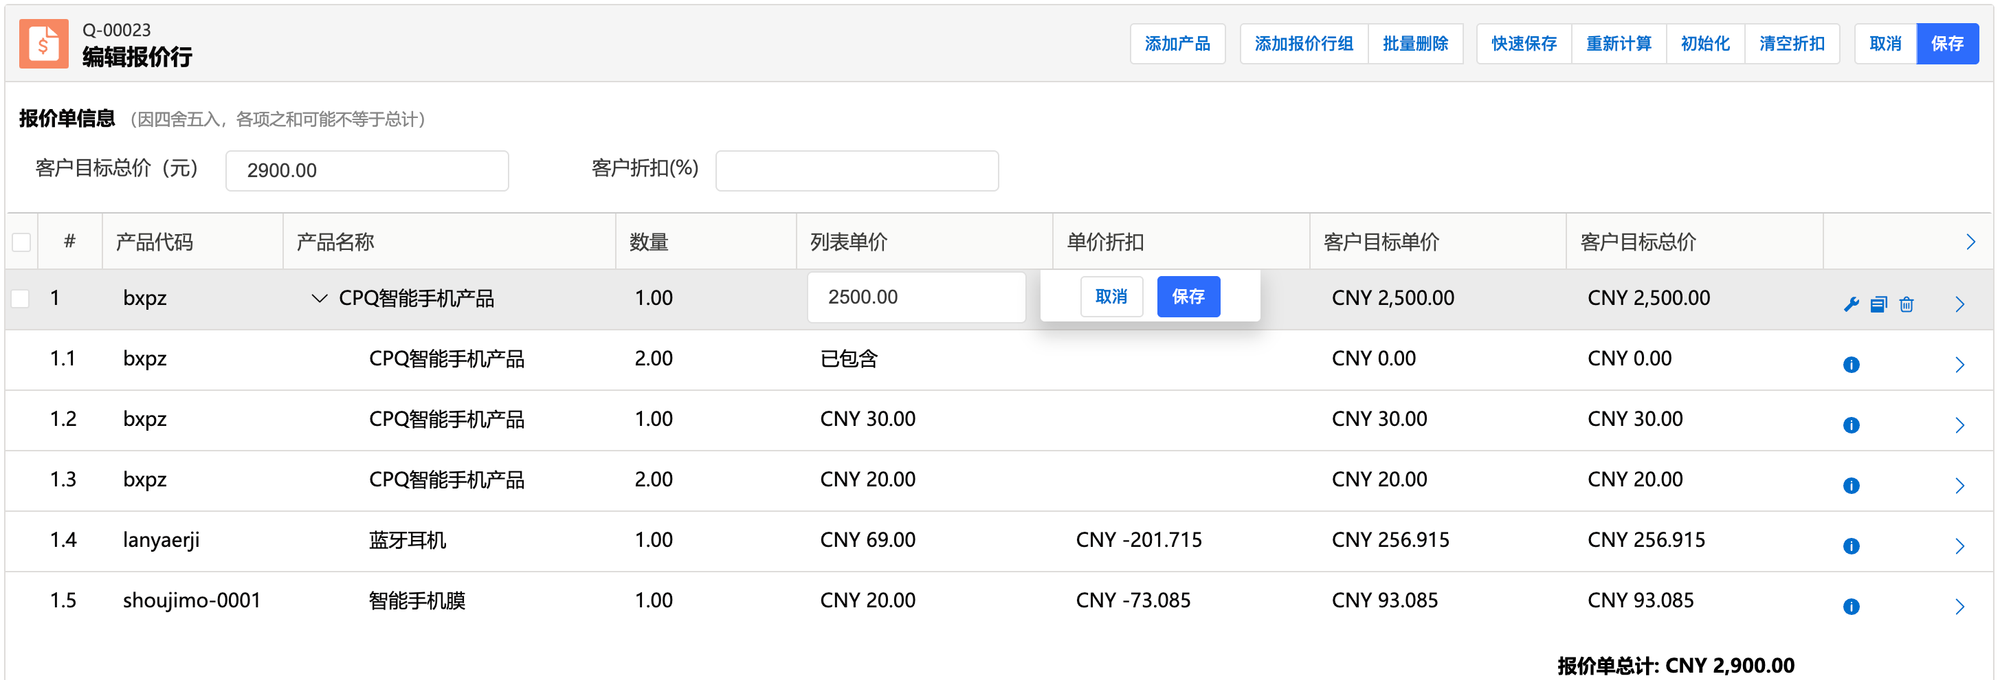The height and width of the screenshot is (680, 2000).
Task: Click info icon on row 1.2
Action: 1851,425
